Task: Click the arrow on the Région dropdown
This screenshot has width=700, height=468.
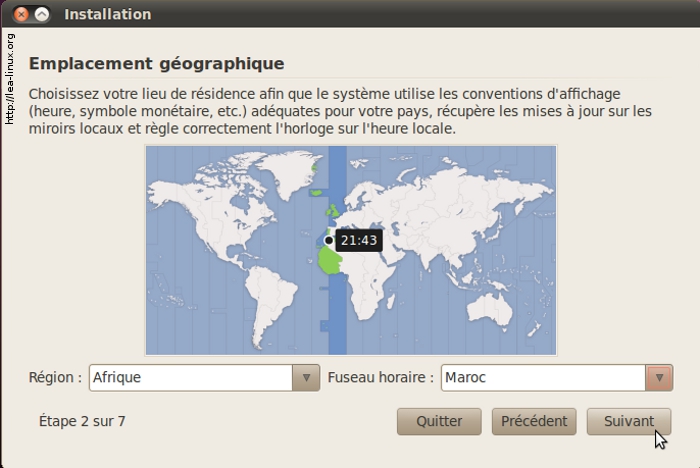Action: point(306,378)
